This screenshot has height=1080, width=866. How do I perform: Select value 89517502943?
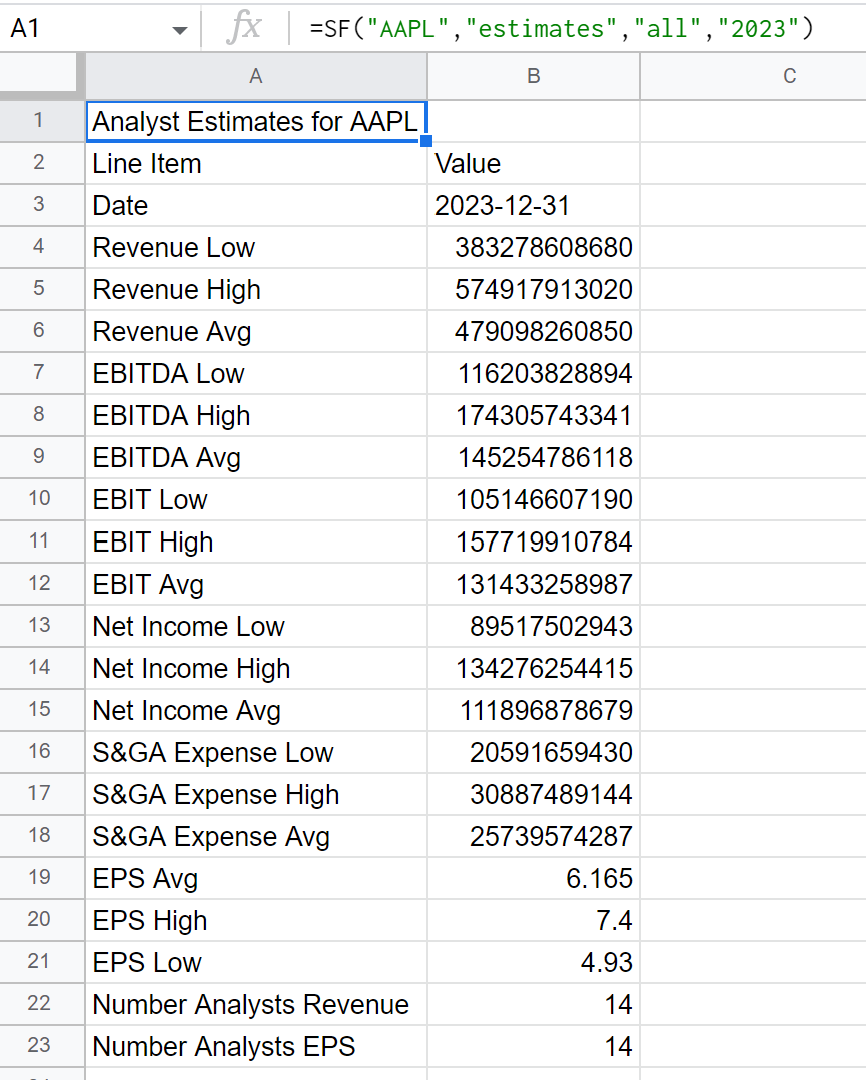point(533,626)
